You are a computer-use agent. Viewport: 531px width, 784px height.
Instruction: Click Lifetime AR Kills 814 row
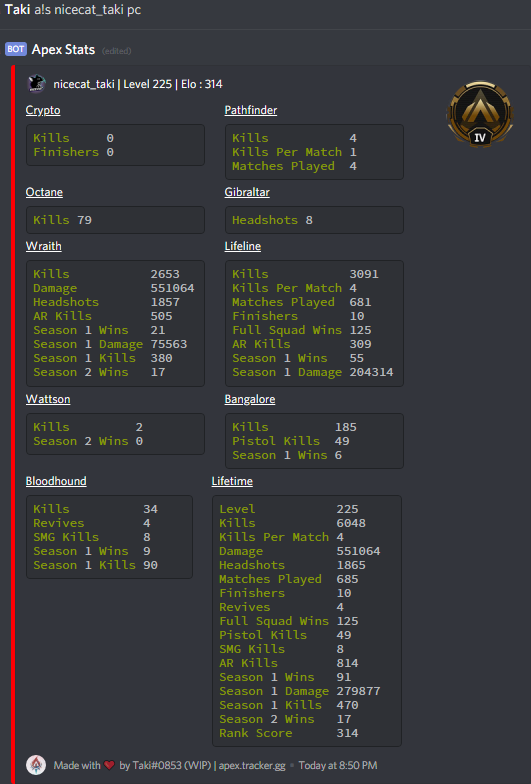coord(288,663)
